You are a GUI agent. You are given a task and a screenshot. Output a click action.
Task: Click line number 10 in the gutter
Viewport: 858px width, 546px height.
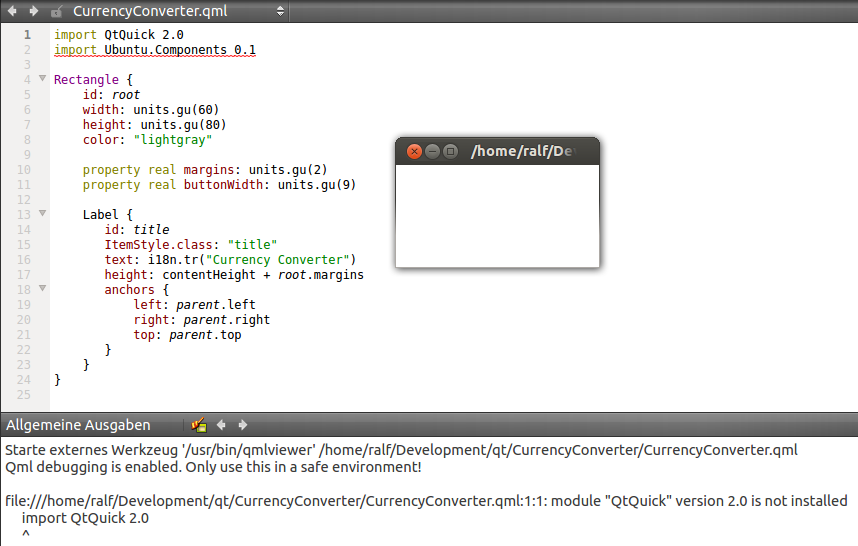(24, 170)
